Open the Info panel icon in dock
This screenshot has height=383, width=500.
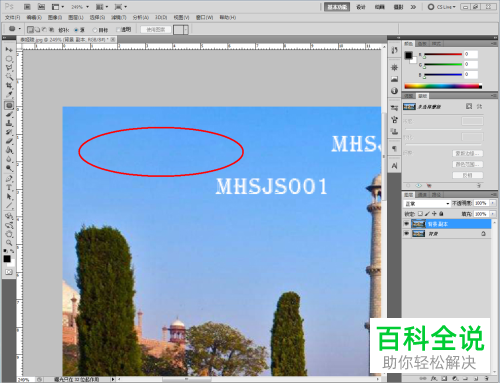point(394,91)
